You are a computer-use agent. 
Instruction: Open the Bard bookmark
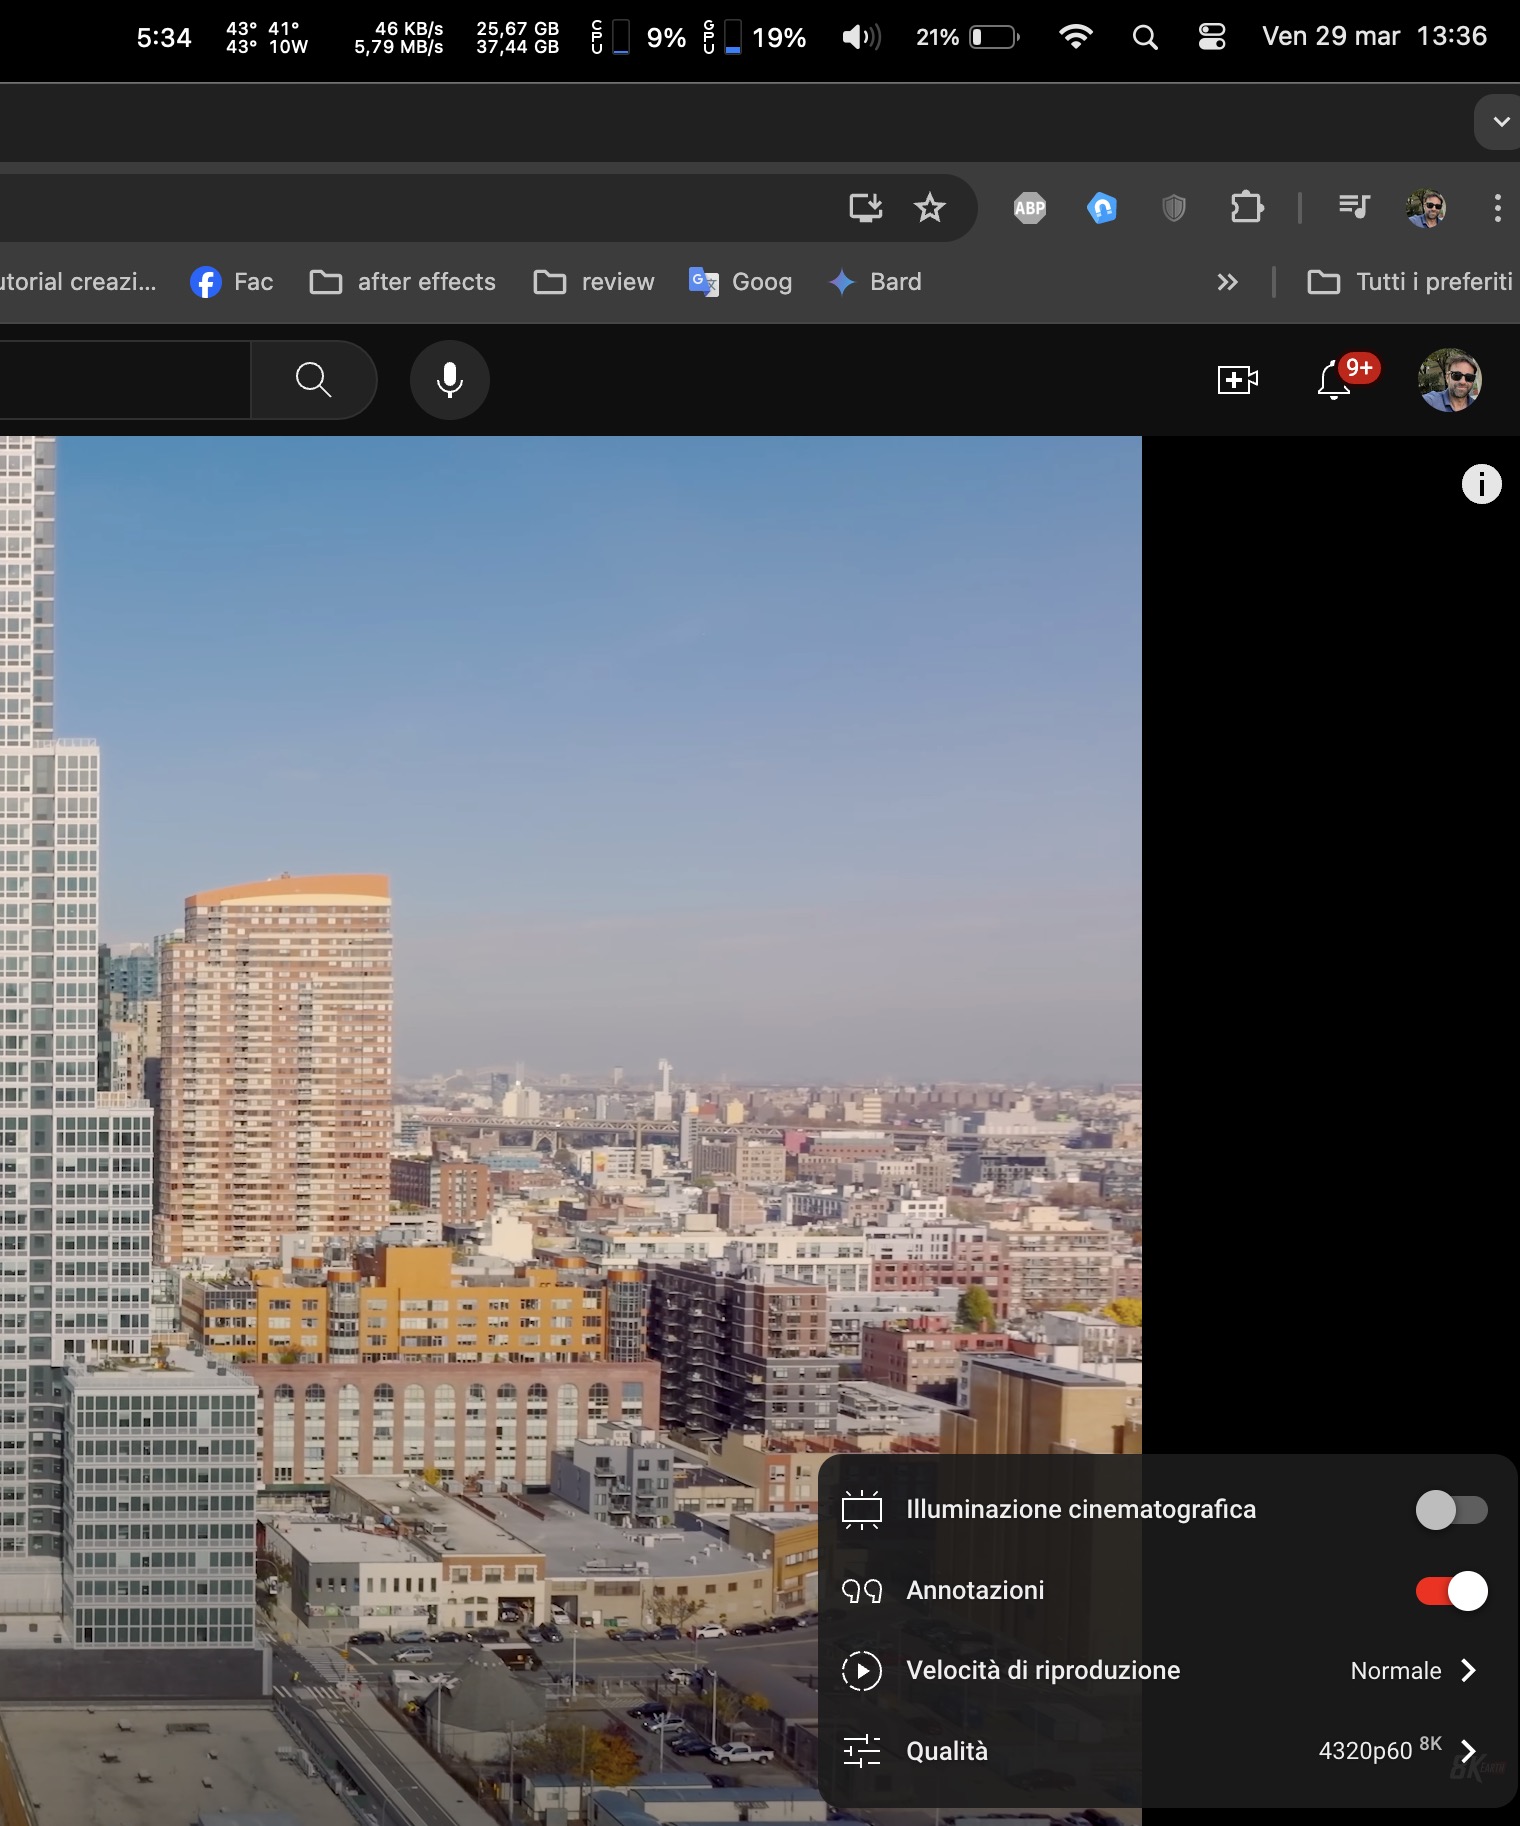pyautogui.click(x=876, y=283)
